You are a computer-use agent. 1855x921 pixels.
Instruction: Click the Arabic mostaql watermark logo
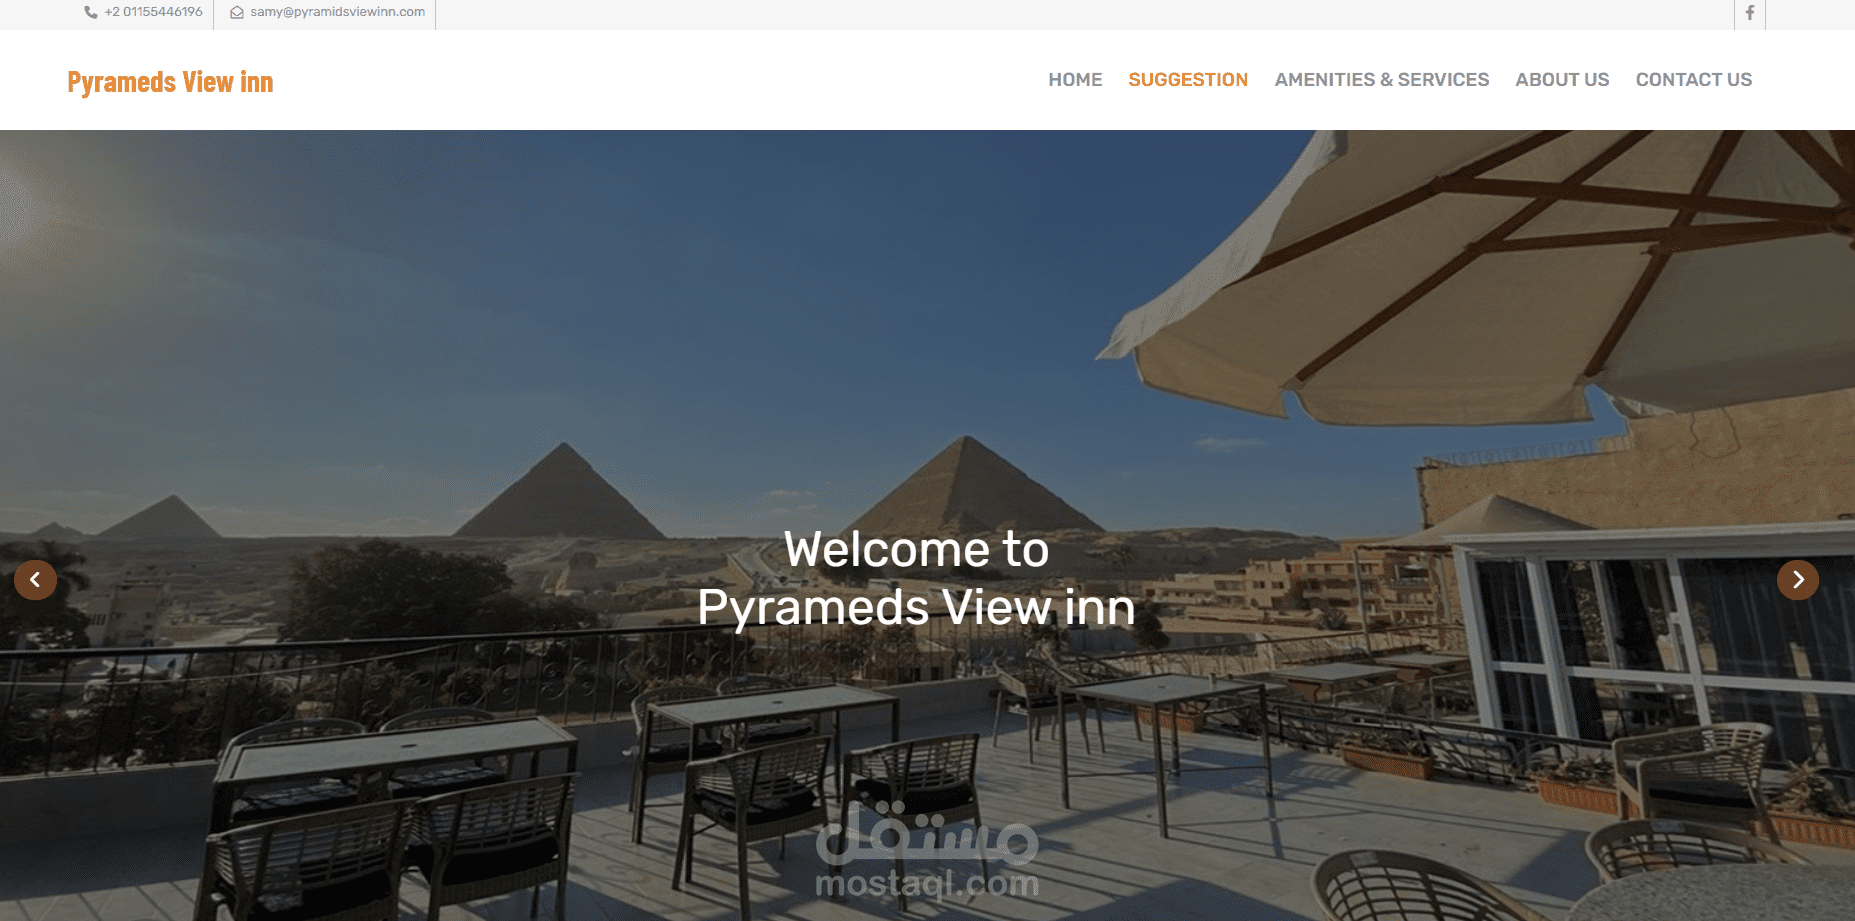[x=927, y=832]
